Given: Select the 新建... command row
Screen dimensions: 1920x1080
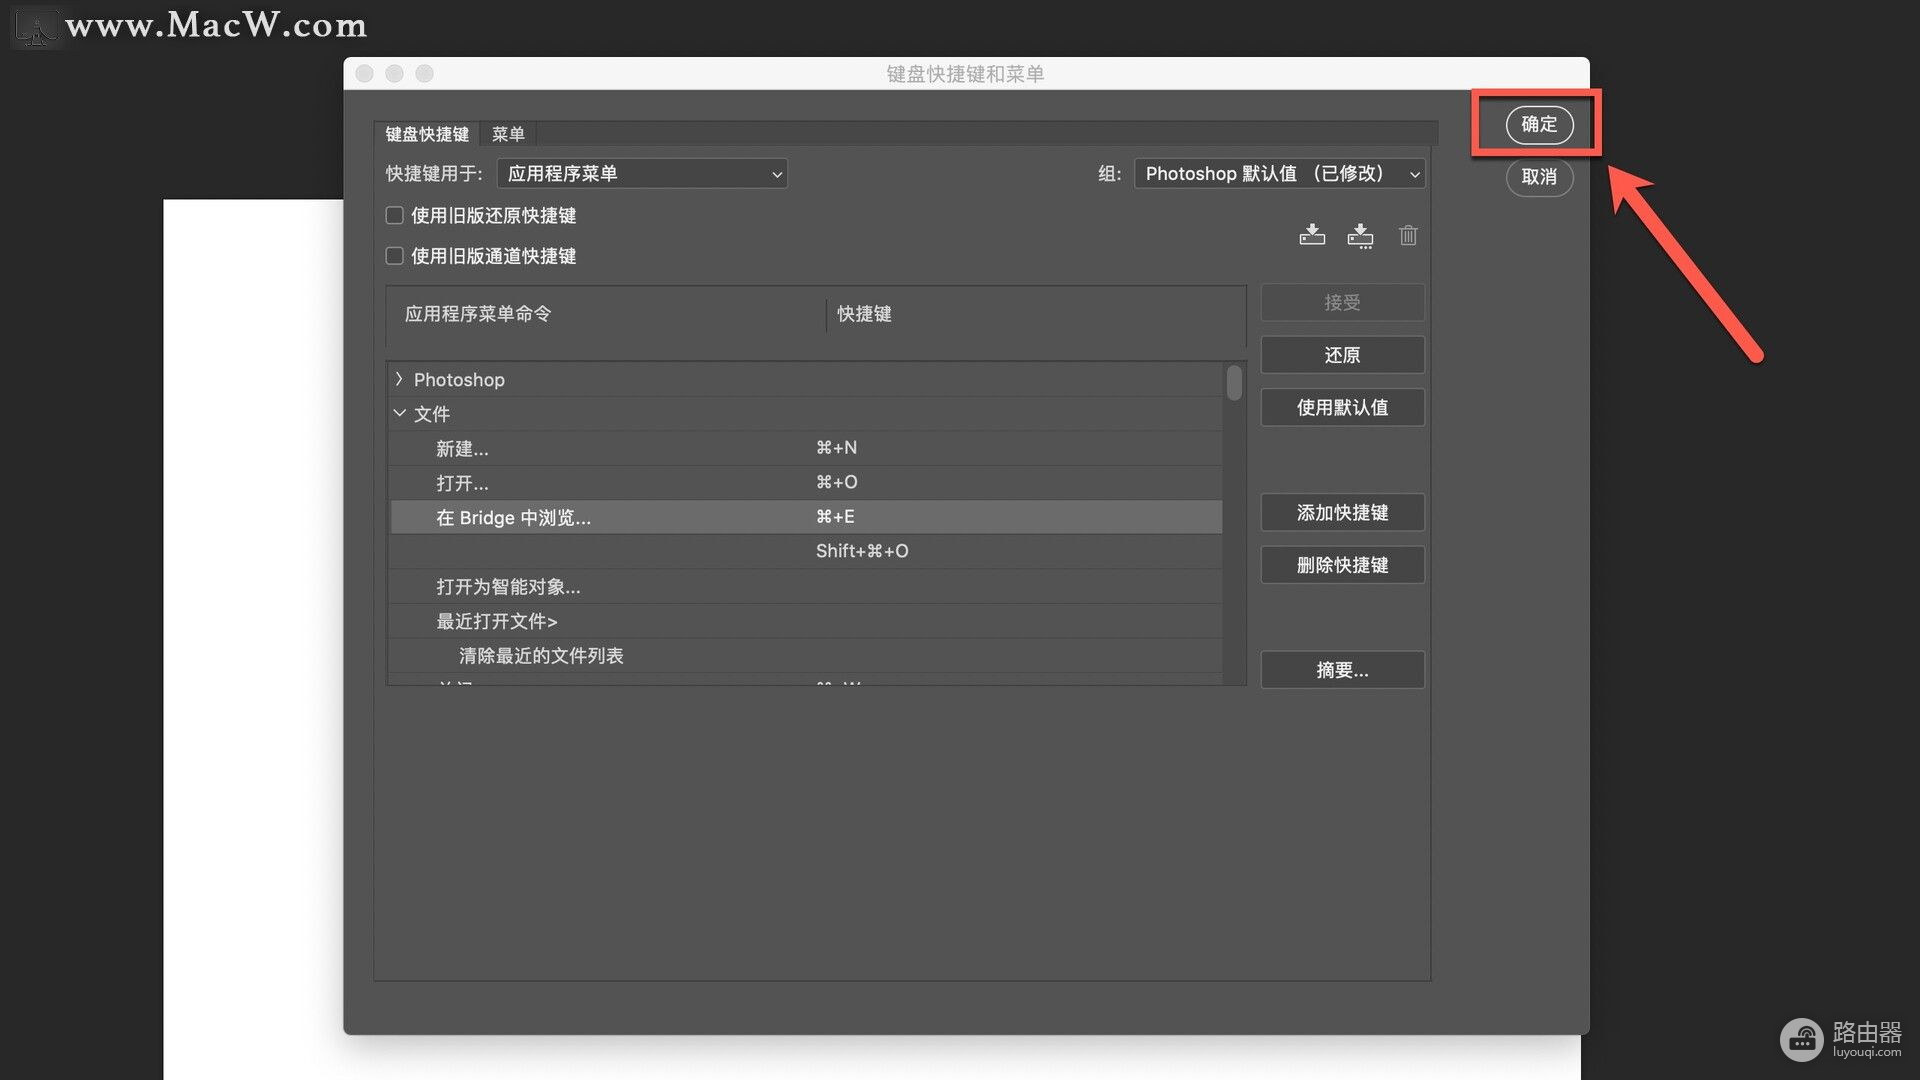Looking at the screenshot, I should (805, 448).
